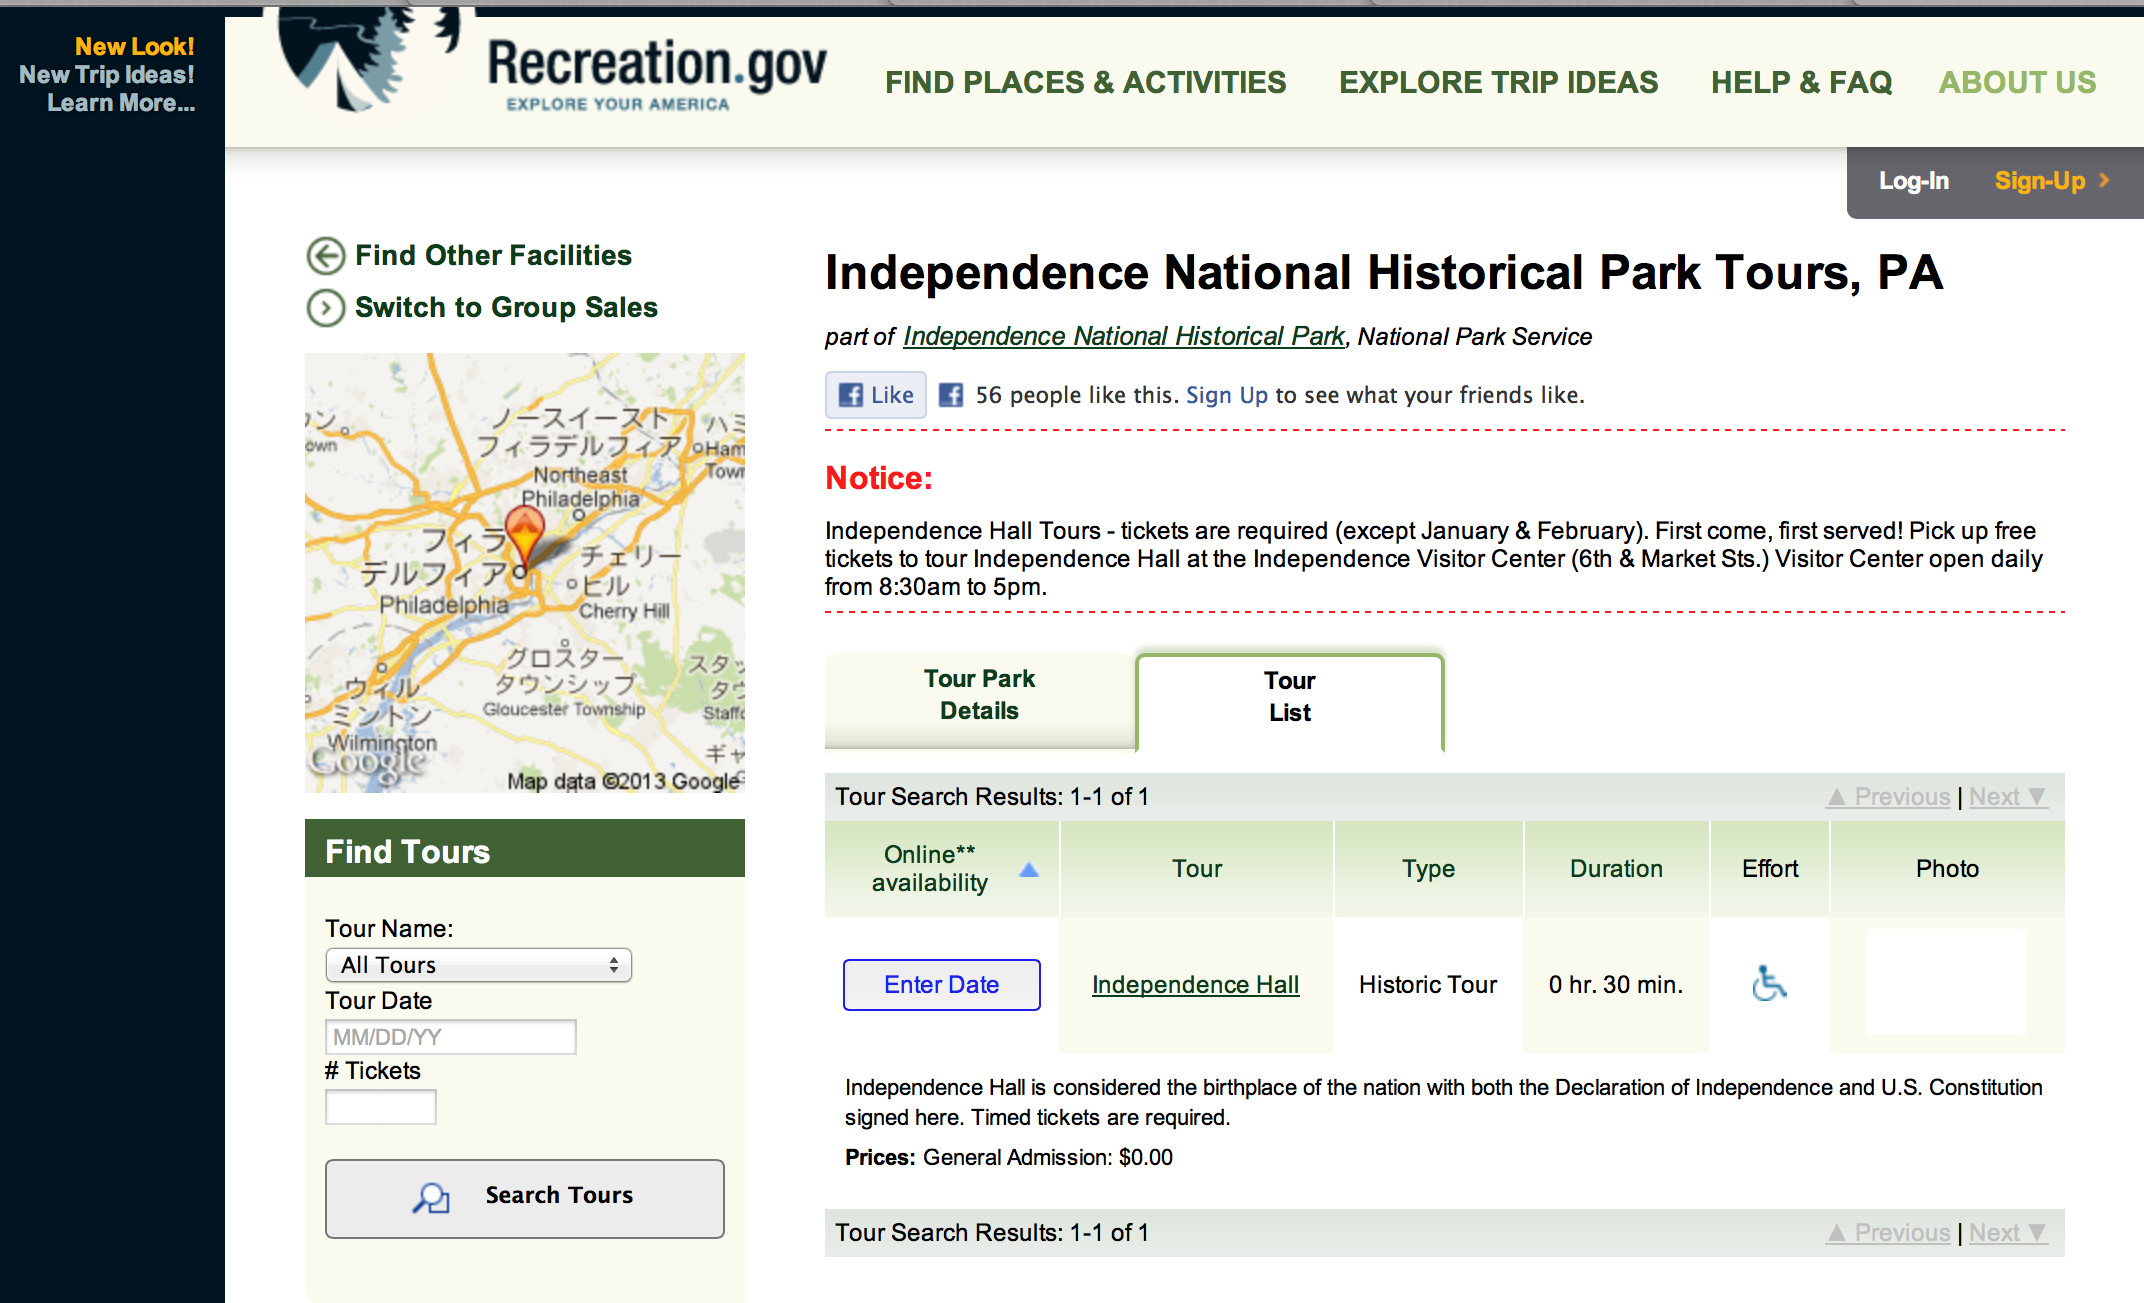The image size is (2144, 1303).
Task: Click the Type column header
Action: (1428, 869)
